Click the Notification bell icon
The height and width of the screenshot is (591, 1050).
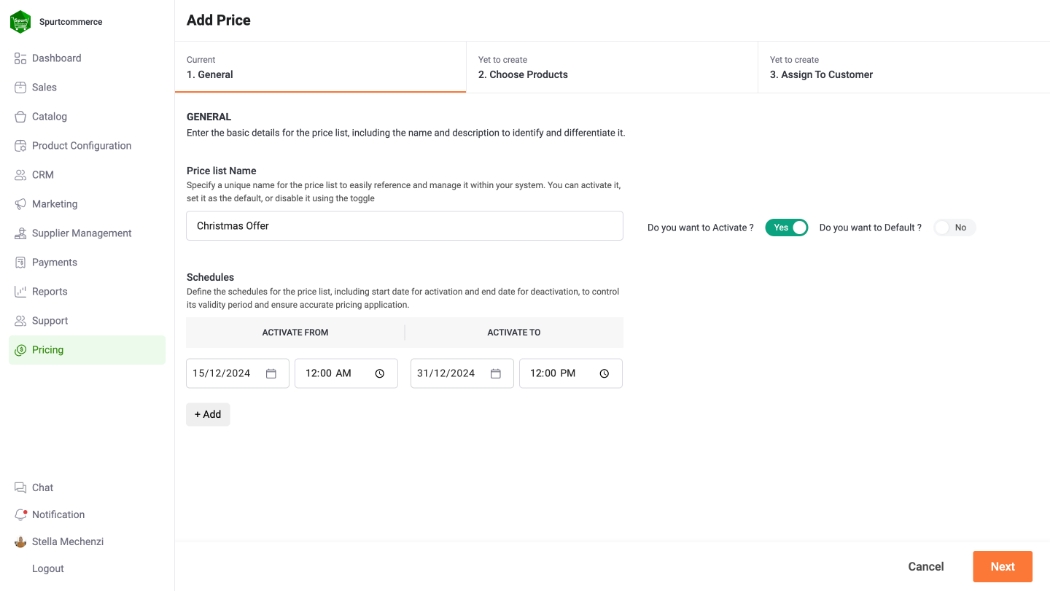[x=20, y=515]
